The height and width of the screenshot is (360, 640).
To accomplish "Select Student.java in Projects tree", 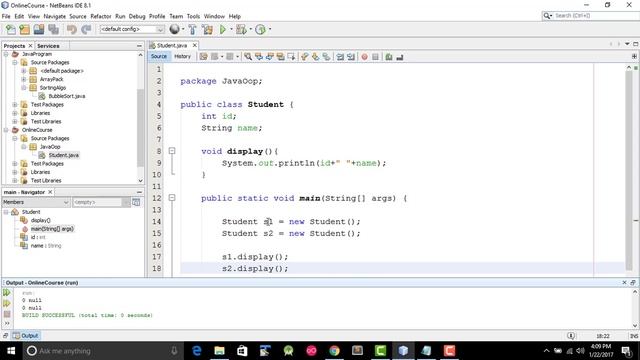I will pos(64,155).
